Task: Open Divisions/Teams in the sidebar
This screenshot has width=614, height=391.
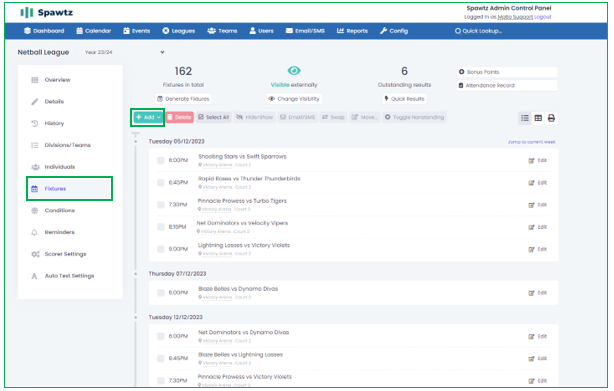Action: (x=67, y=145)
